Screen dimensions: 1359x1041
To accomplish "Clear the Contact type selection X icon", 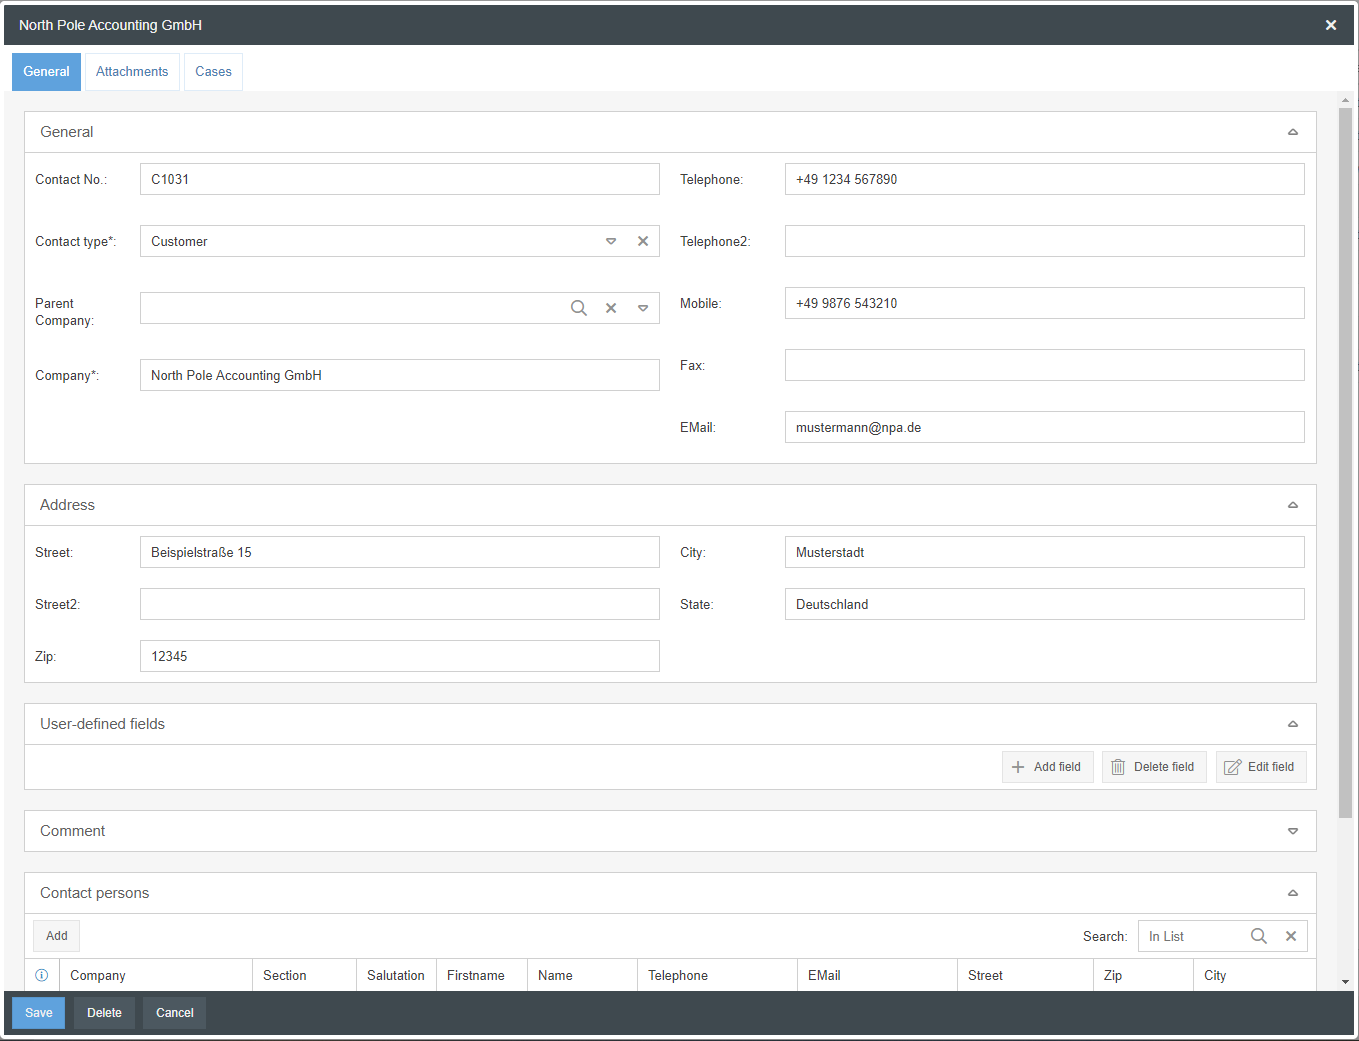I will click(643, 241).
